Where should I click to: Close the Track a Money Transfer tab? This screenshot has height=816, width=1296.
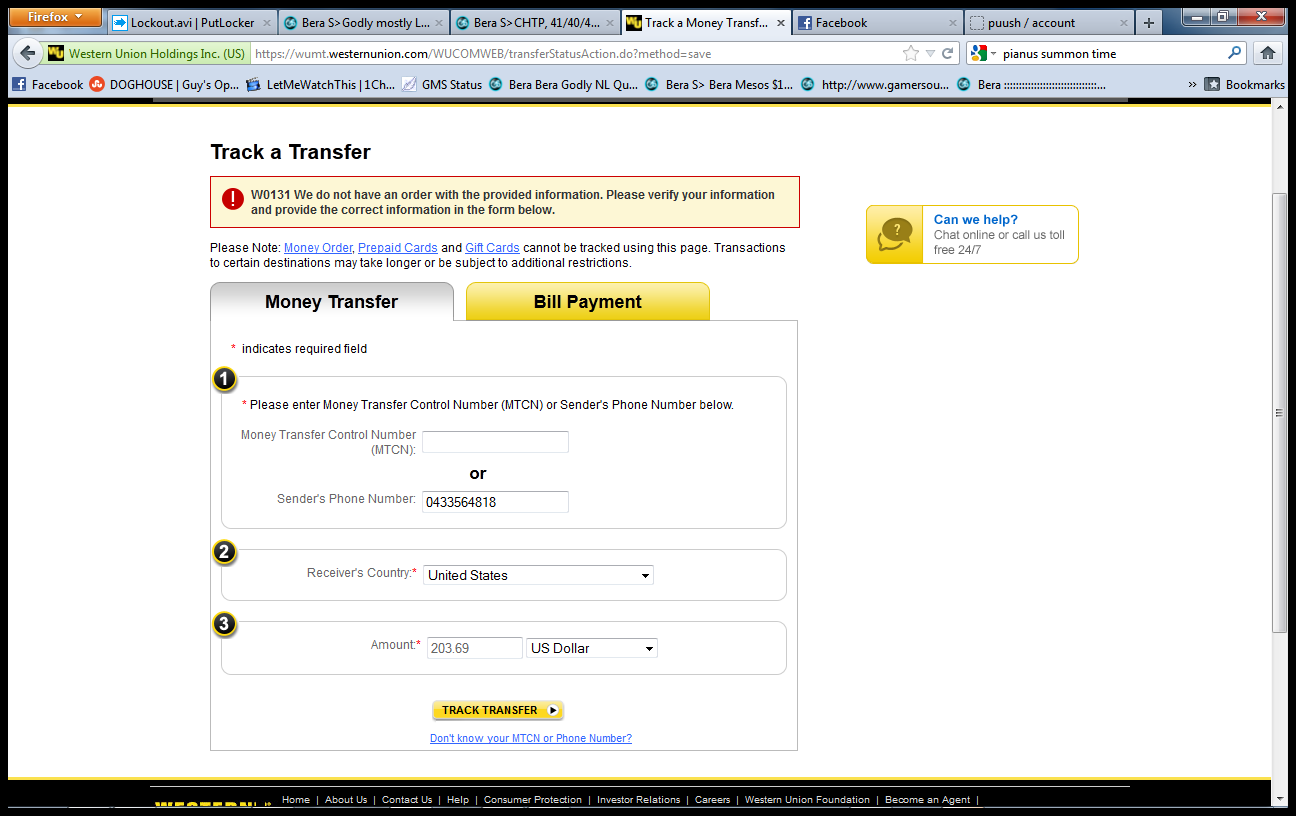pos(779,23)
